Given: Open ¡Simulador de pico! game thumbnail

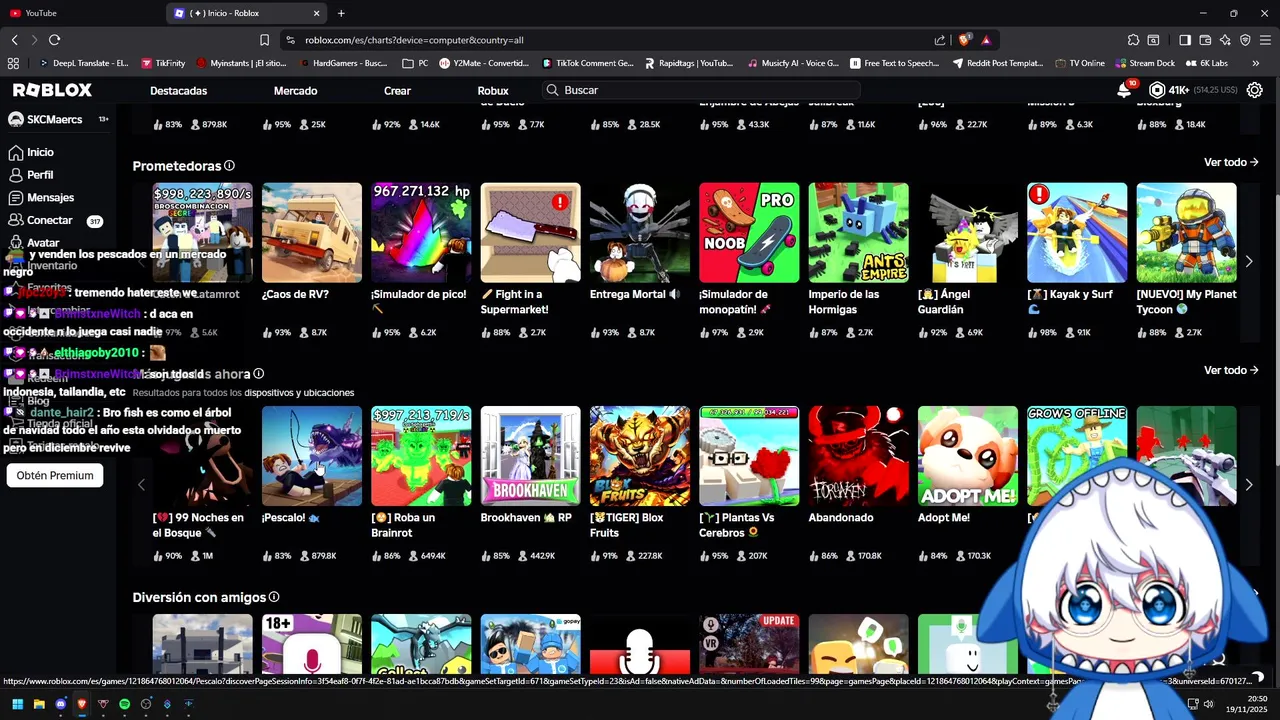Looking at the screenshot, I should click(421, 232).
